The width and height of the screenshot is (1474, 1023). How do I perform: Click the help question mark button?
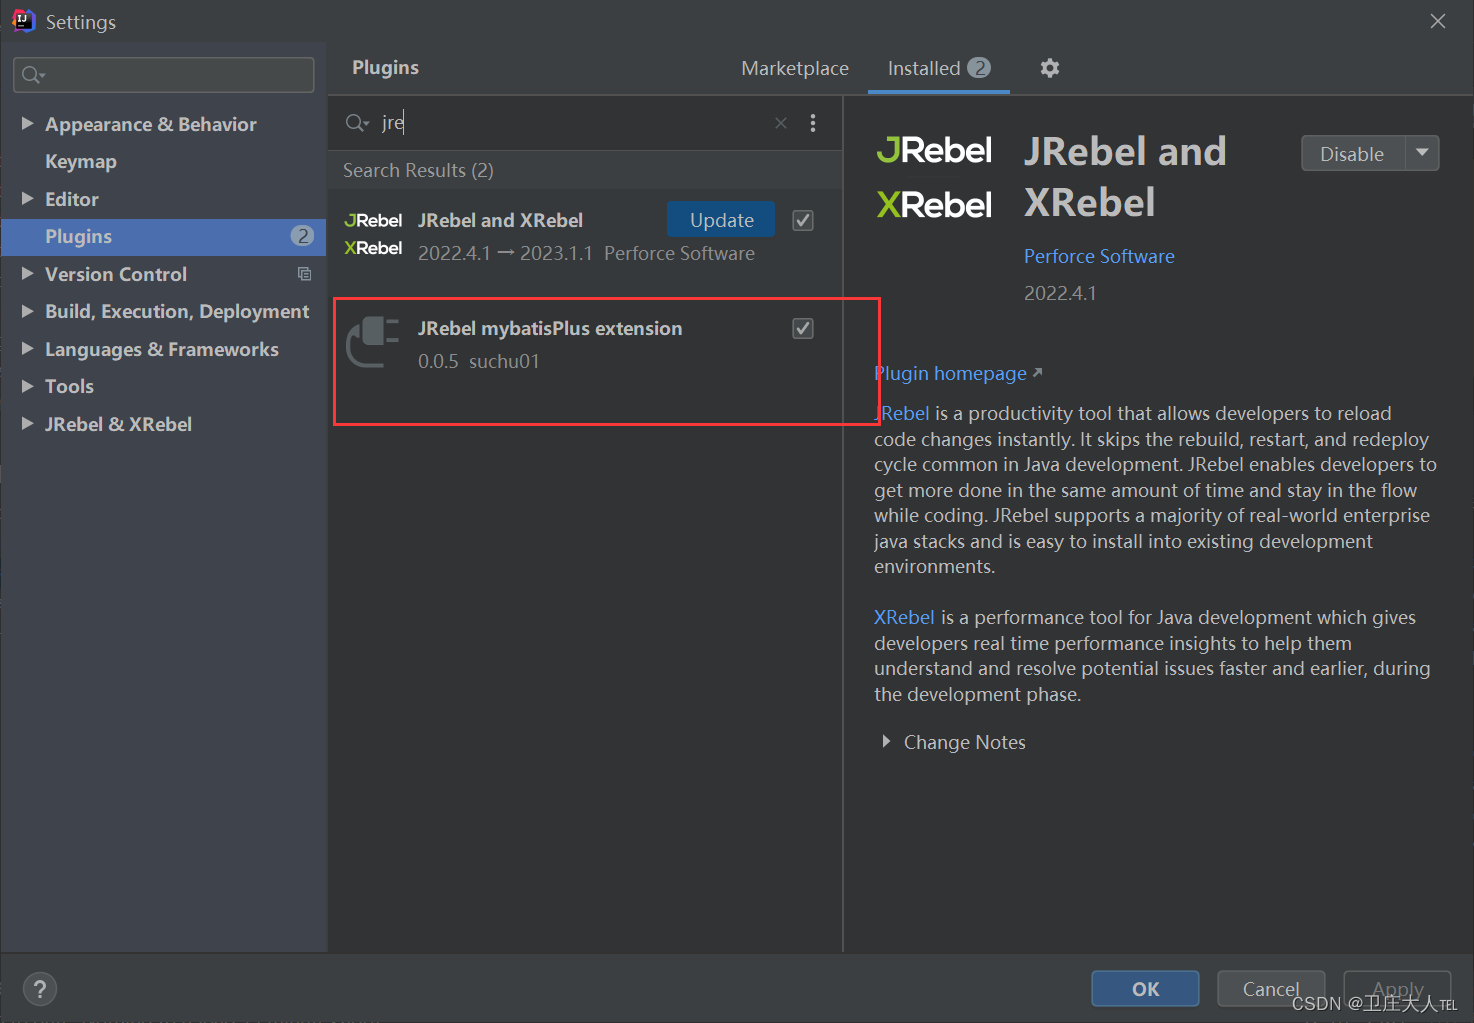(x=40, y=989)
